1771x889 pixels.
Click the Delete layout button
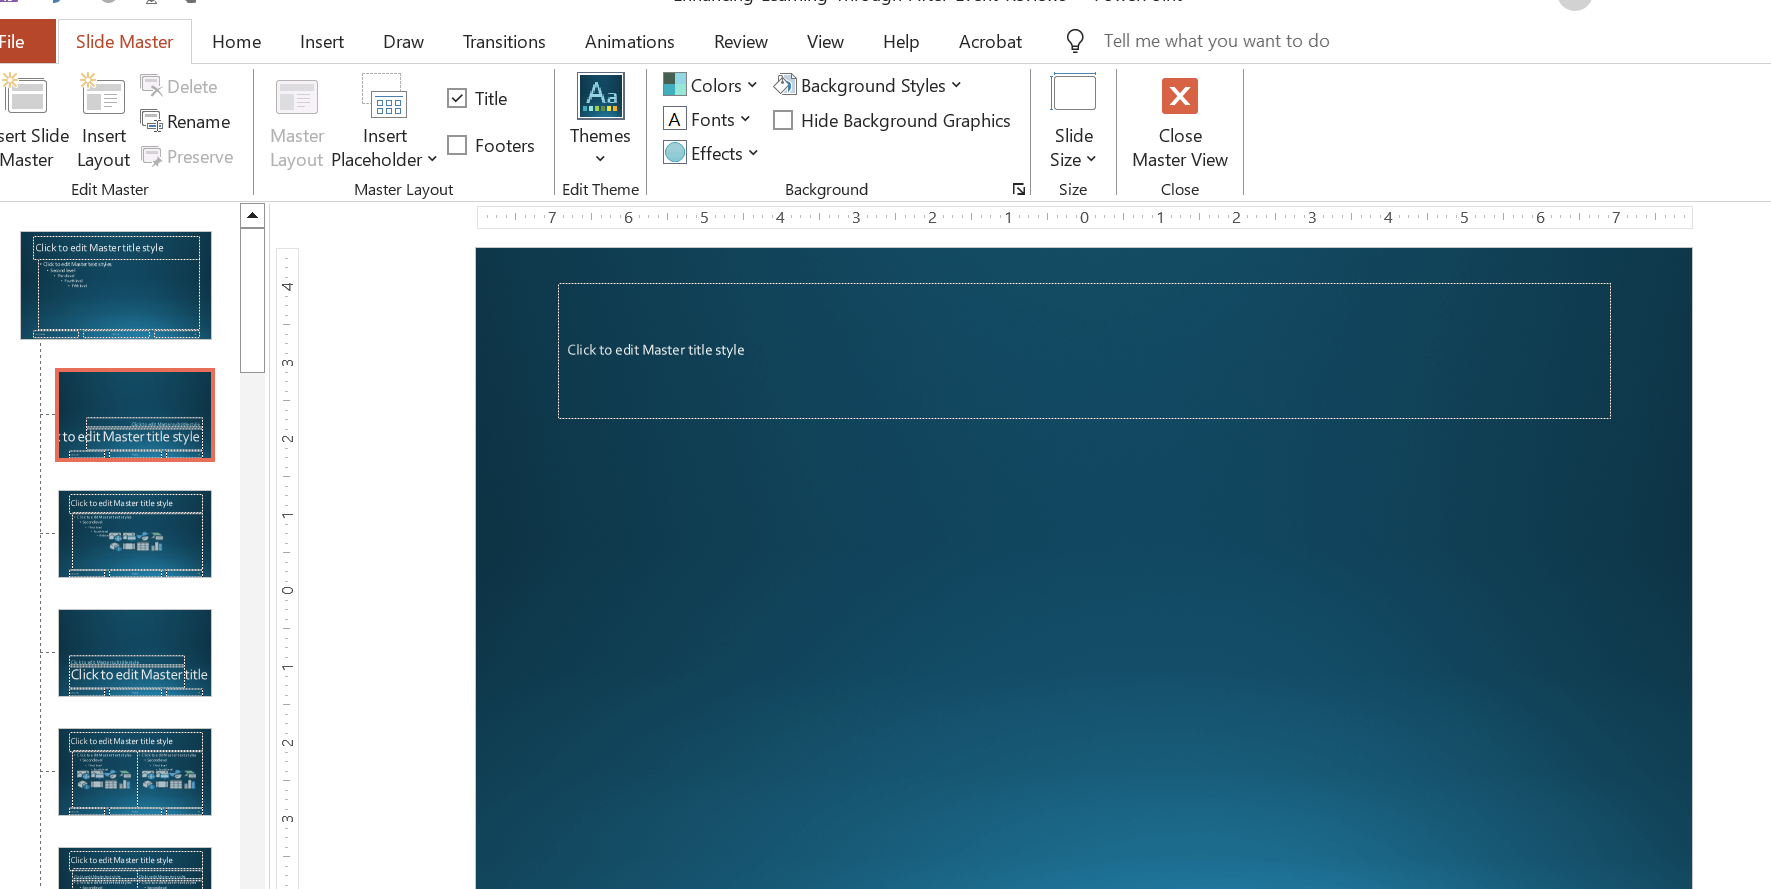click(180, 87)
